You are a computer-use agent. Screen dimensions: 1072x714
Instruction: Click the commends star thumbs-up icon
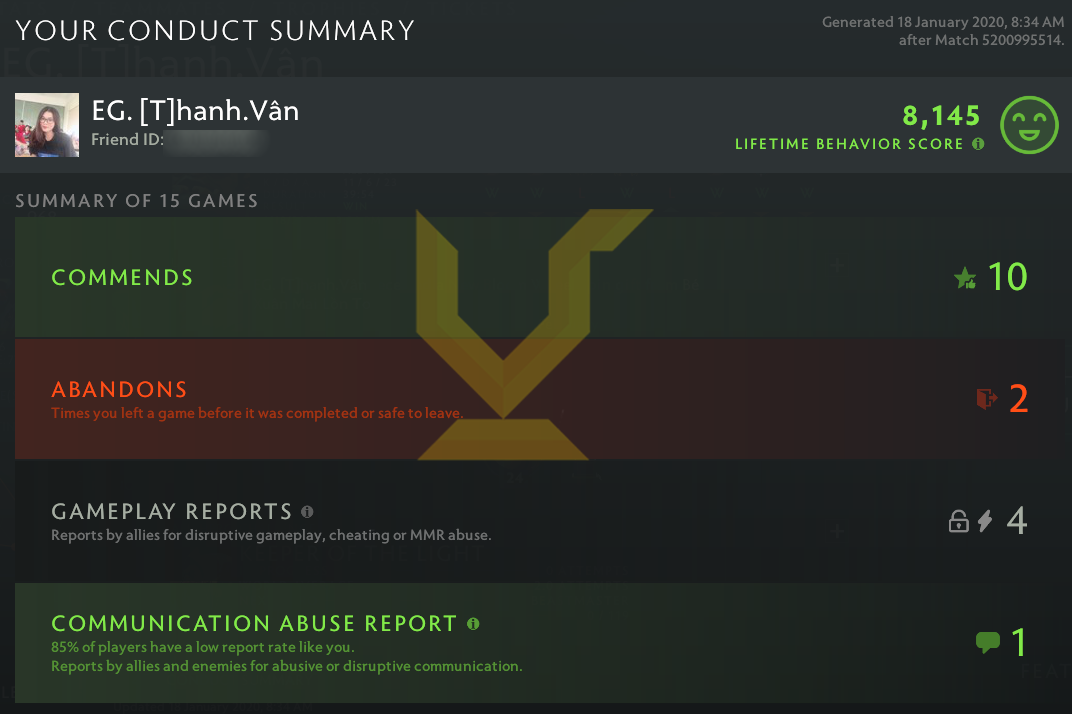pyautogui.click(x=965, y=278)
